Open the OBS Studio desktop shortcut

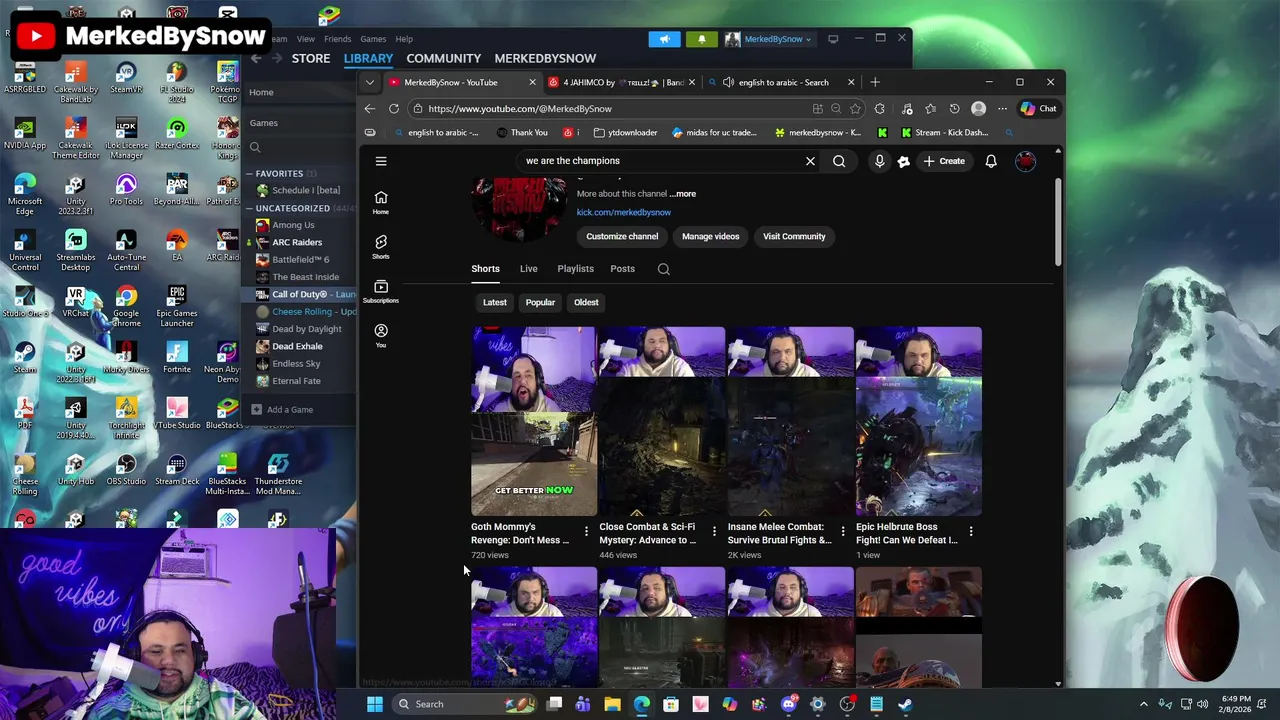point(126,471)
